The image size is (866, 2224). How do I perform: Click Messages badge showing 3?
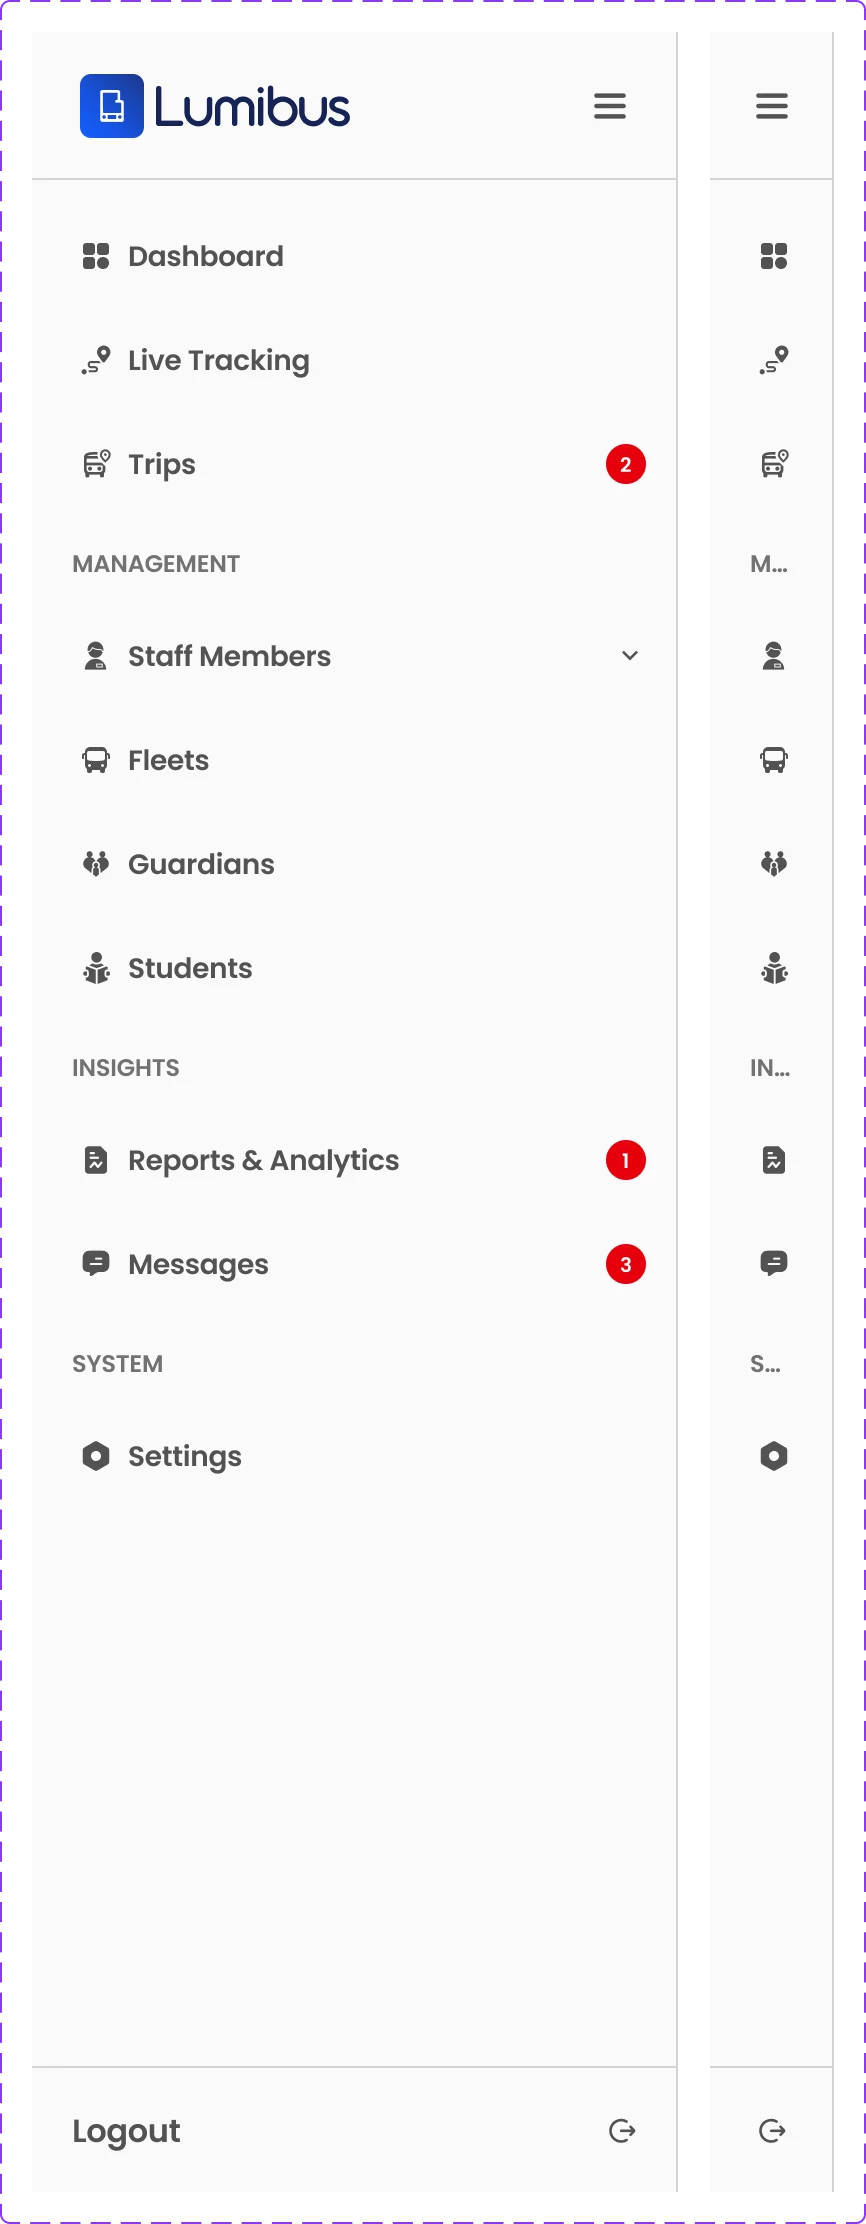(x=626, y=1264)
